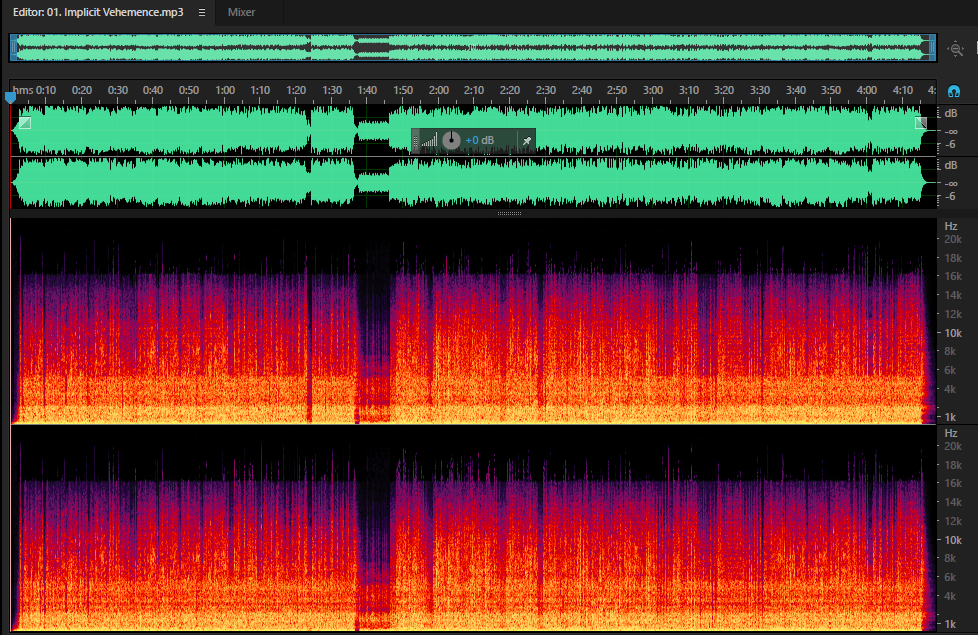
Task: Click the hms time format label on ruler
Action: 23,90
